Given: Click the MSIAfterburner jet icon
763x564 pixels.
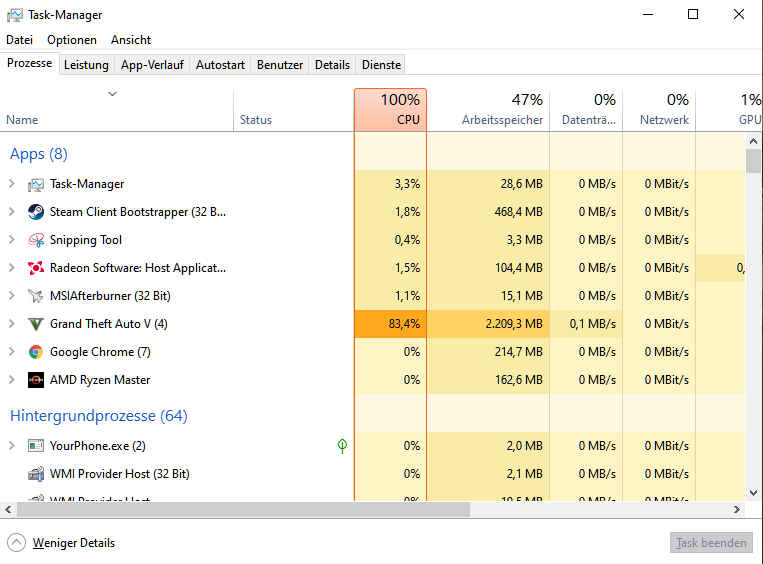Looking at the screenshot, I should [x=36, y=296].
